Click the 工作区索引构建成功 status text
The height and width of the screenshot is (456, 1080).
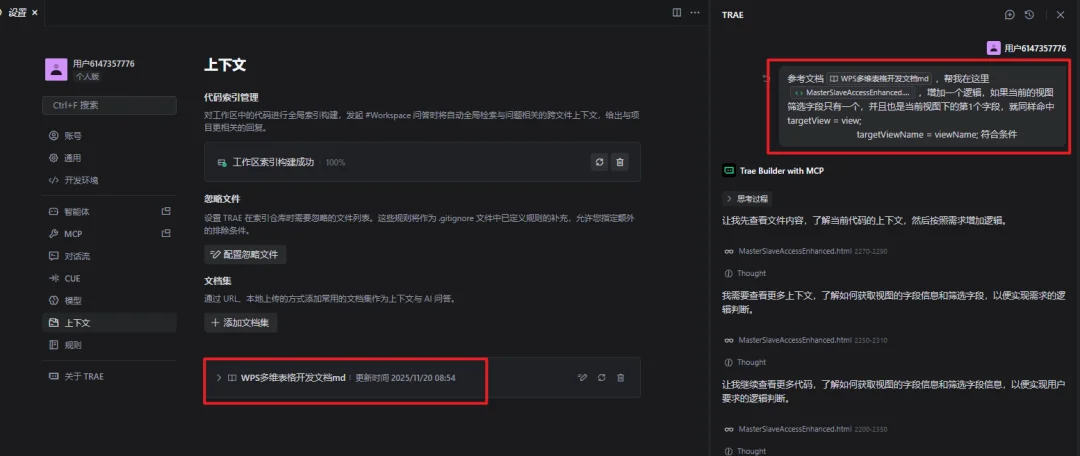(x=273, y=163)
